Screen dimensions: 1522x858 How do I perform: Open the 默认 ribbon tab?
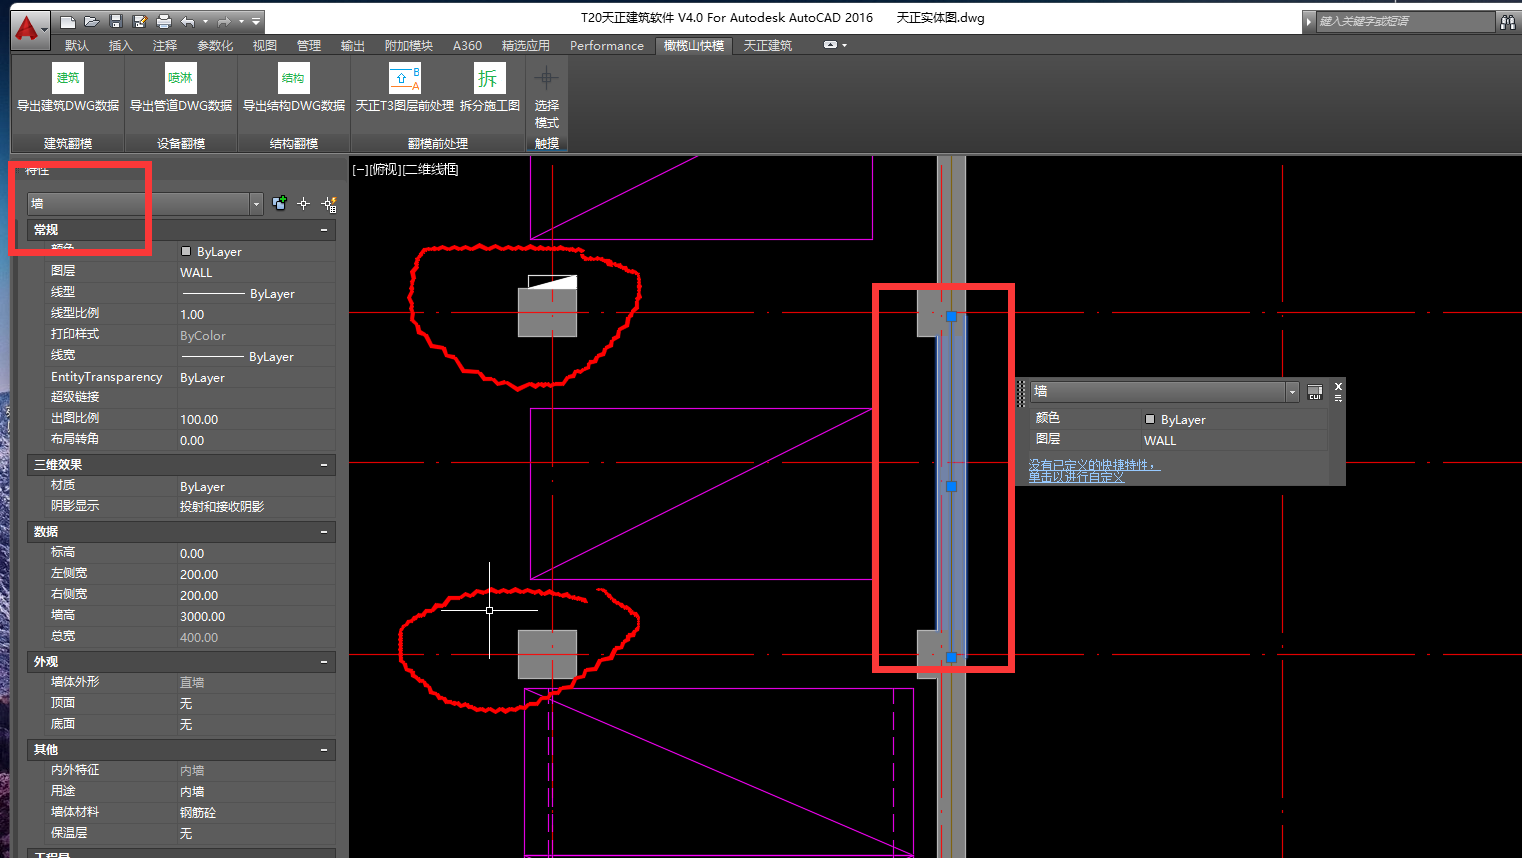[77, 46]
